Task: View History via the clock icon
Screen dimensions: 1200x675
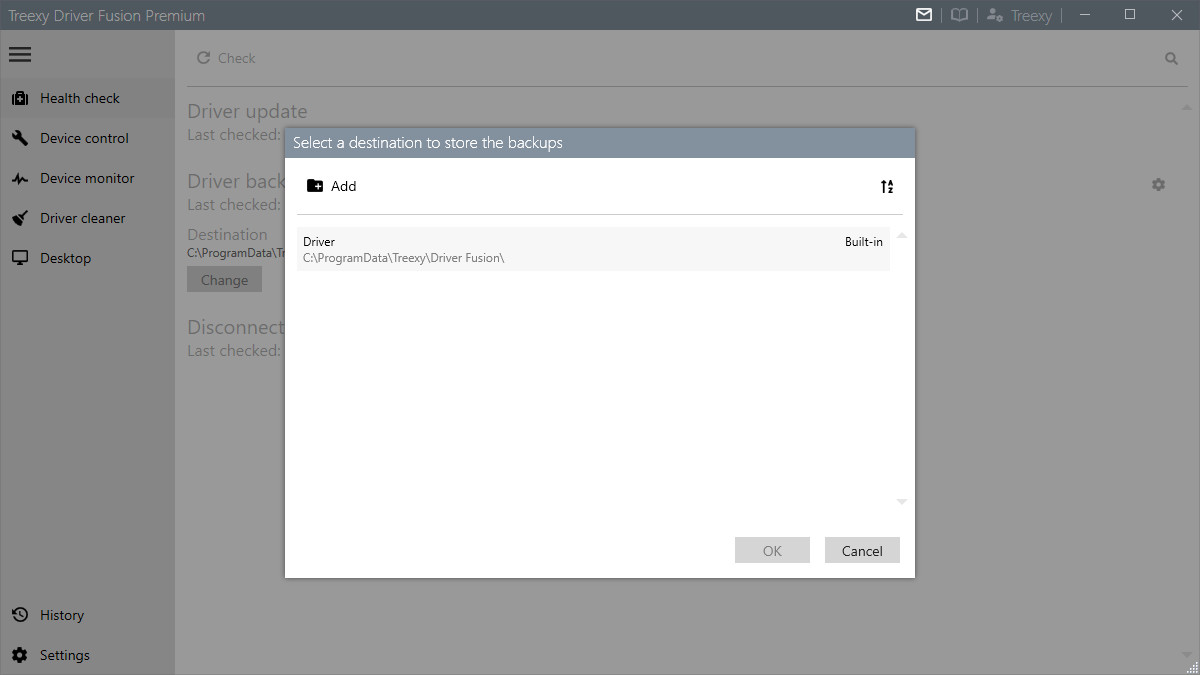Action: click(21, 614)
